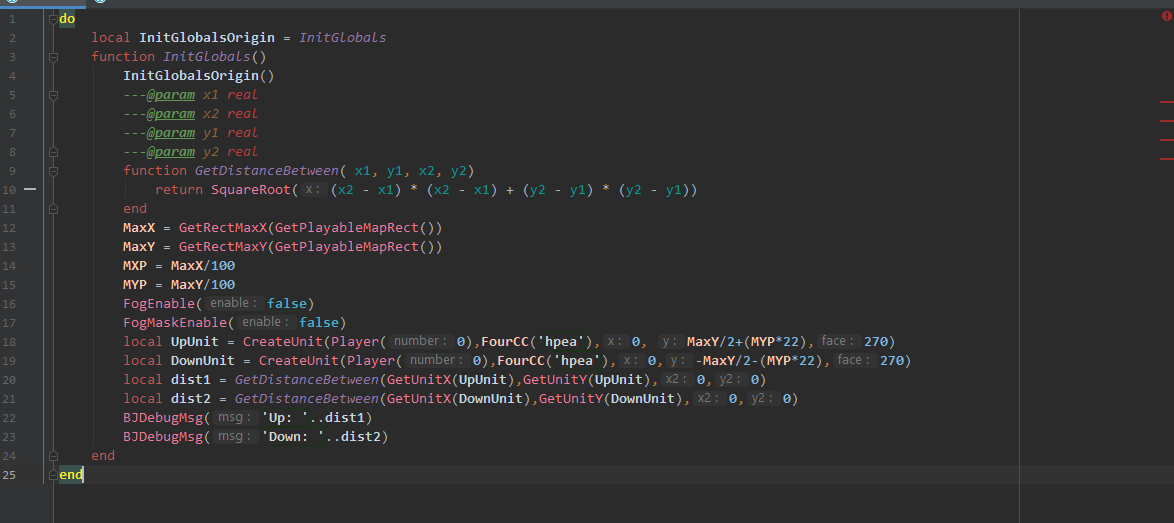Screen dimensions: 1174x523
Task: Click 'BJDebugMsg' on line 22
Action: (163, 418)
